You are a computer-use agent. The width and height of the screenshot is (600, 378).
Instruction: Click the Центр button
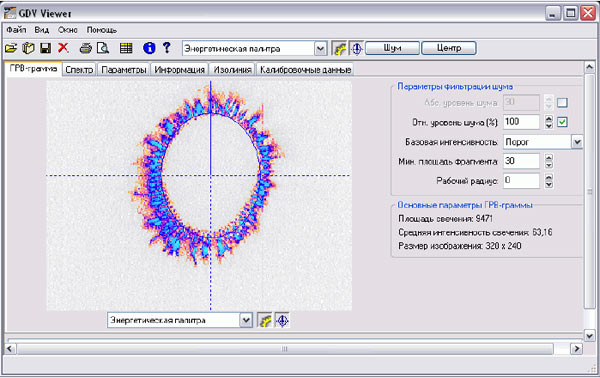click(x=449, y=48)
